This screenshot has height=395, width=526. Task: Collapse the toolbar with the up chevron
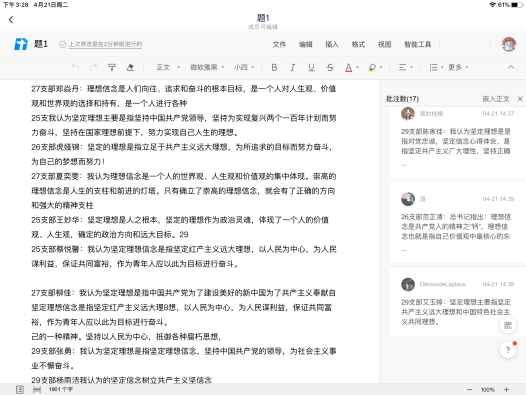tap(511, 67)
